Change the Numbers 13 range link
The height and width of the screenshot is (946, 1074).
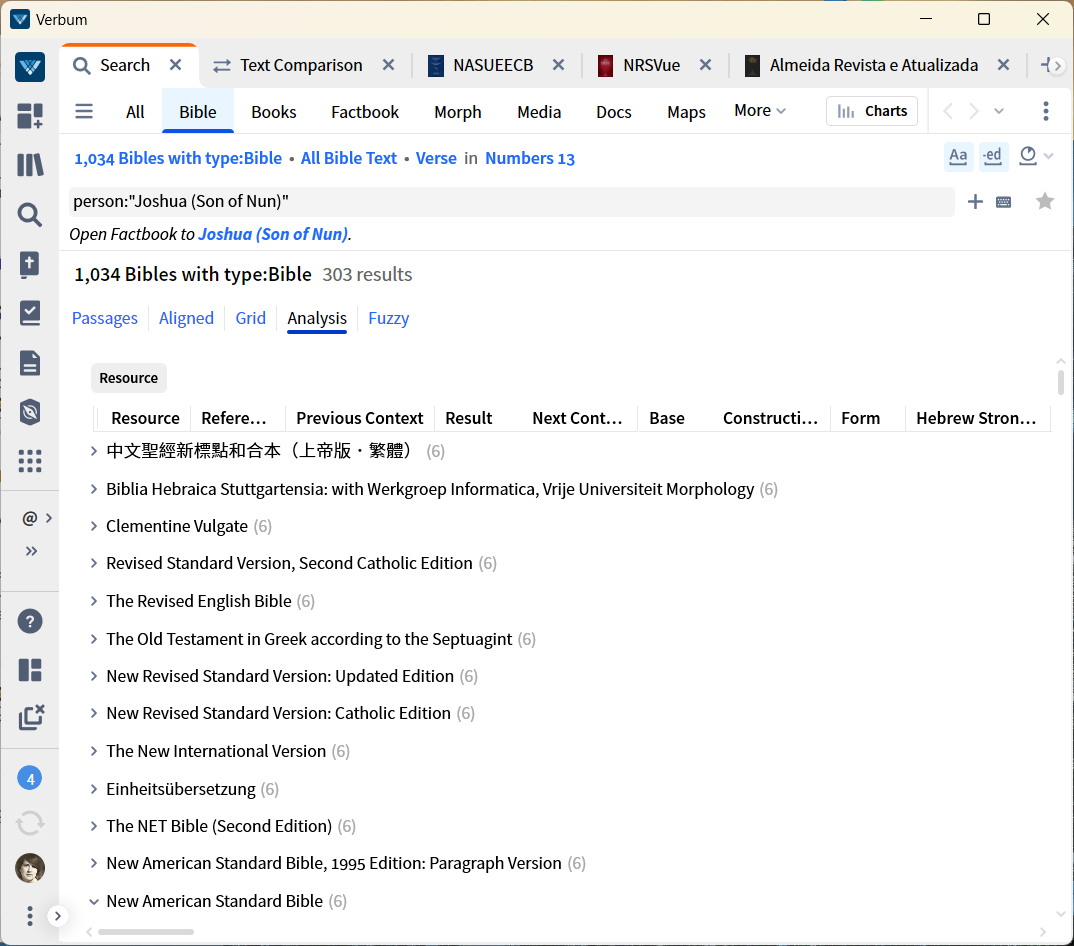coord(529,158)
